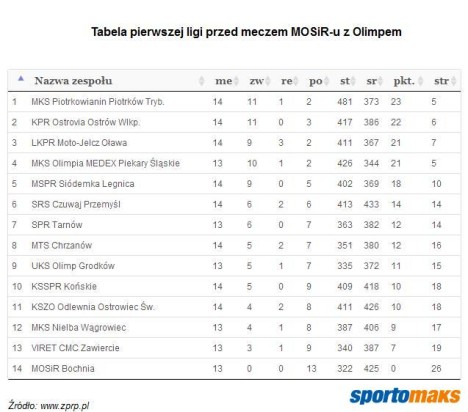Click the sort arrows beside the me column

(236, 81)
